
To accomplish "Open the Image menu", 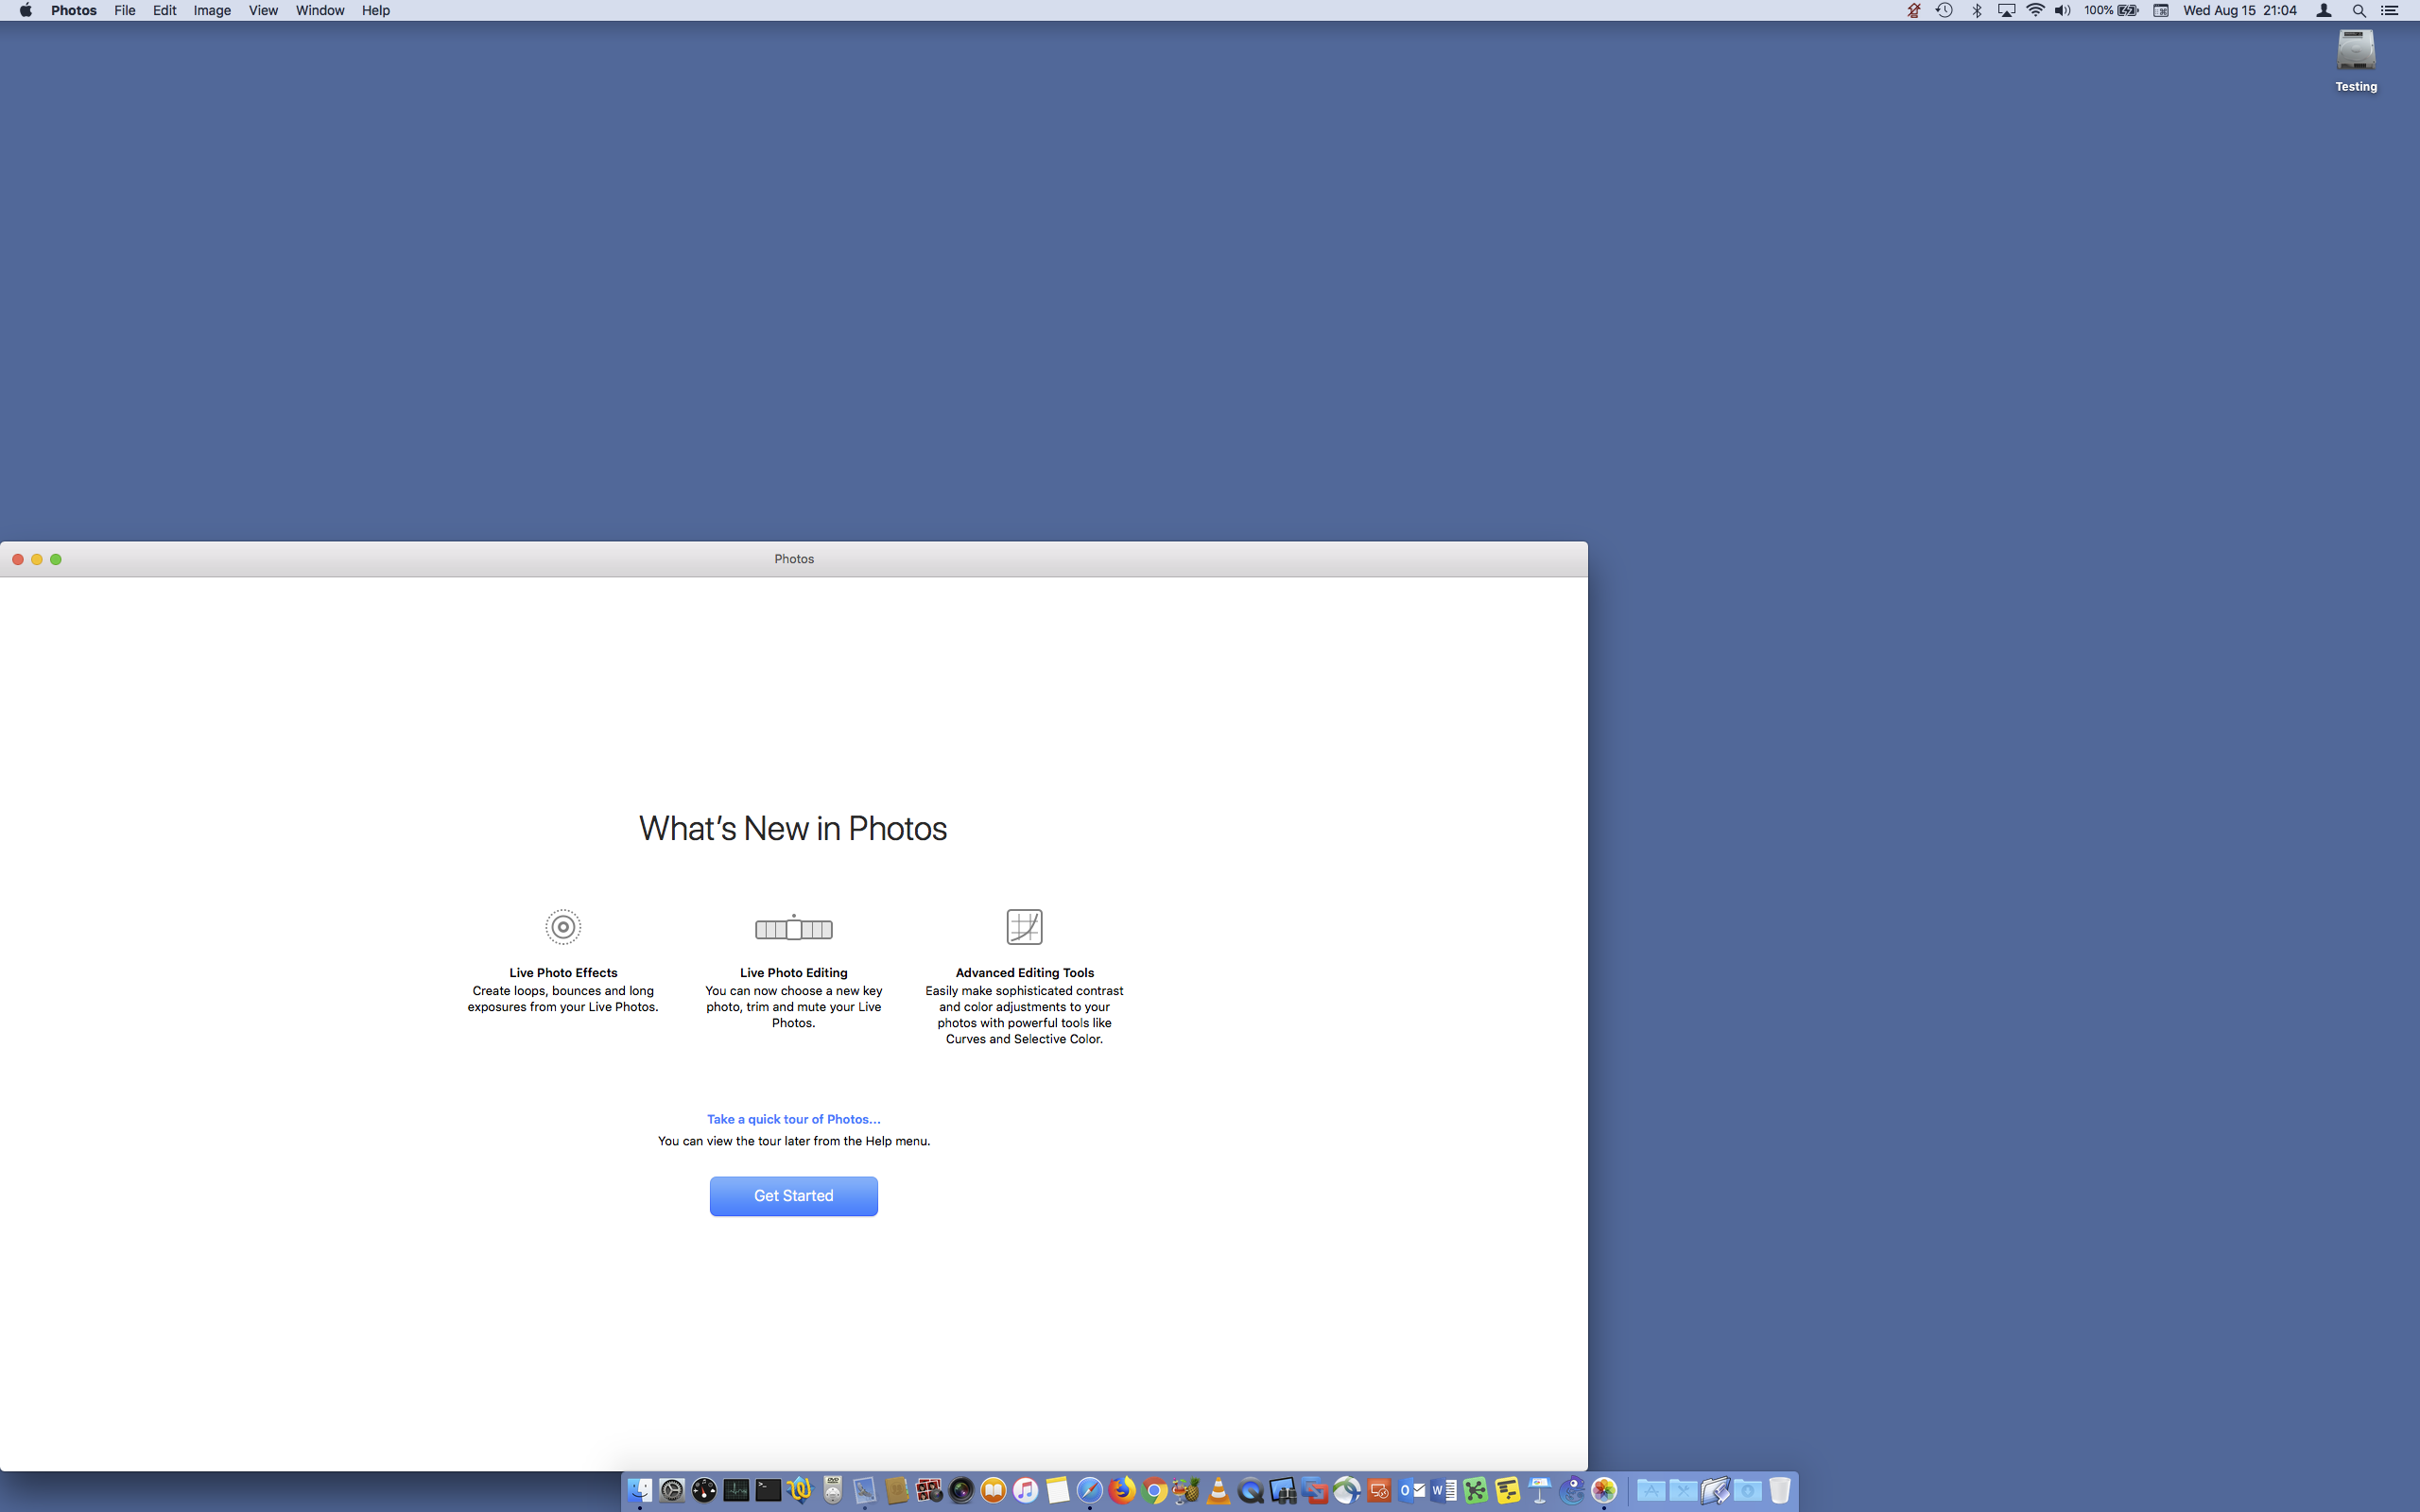I will click(212, 10).
